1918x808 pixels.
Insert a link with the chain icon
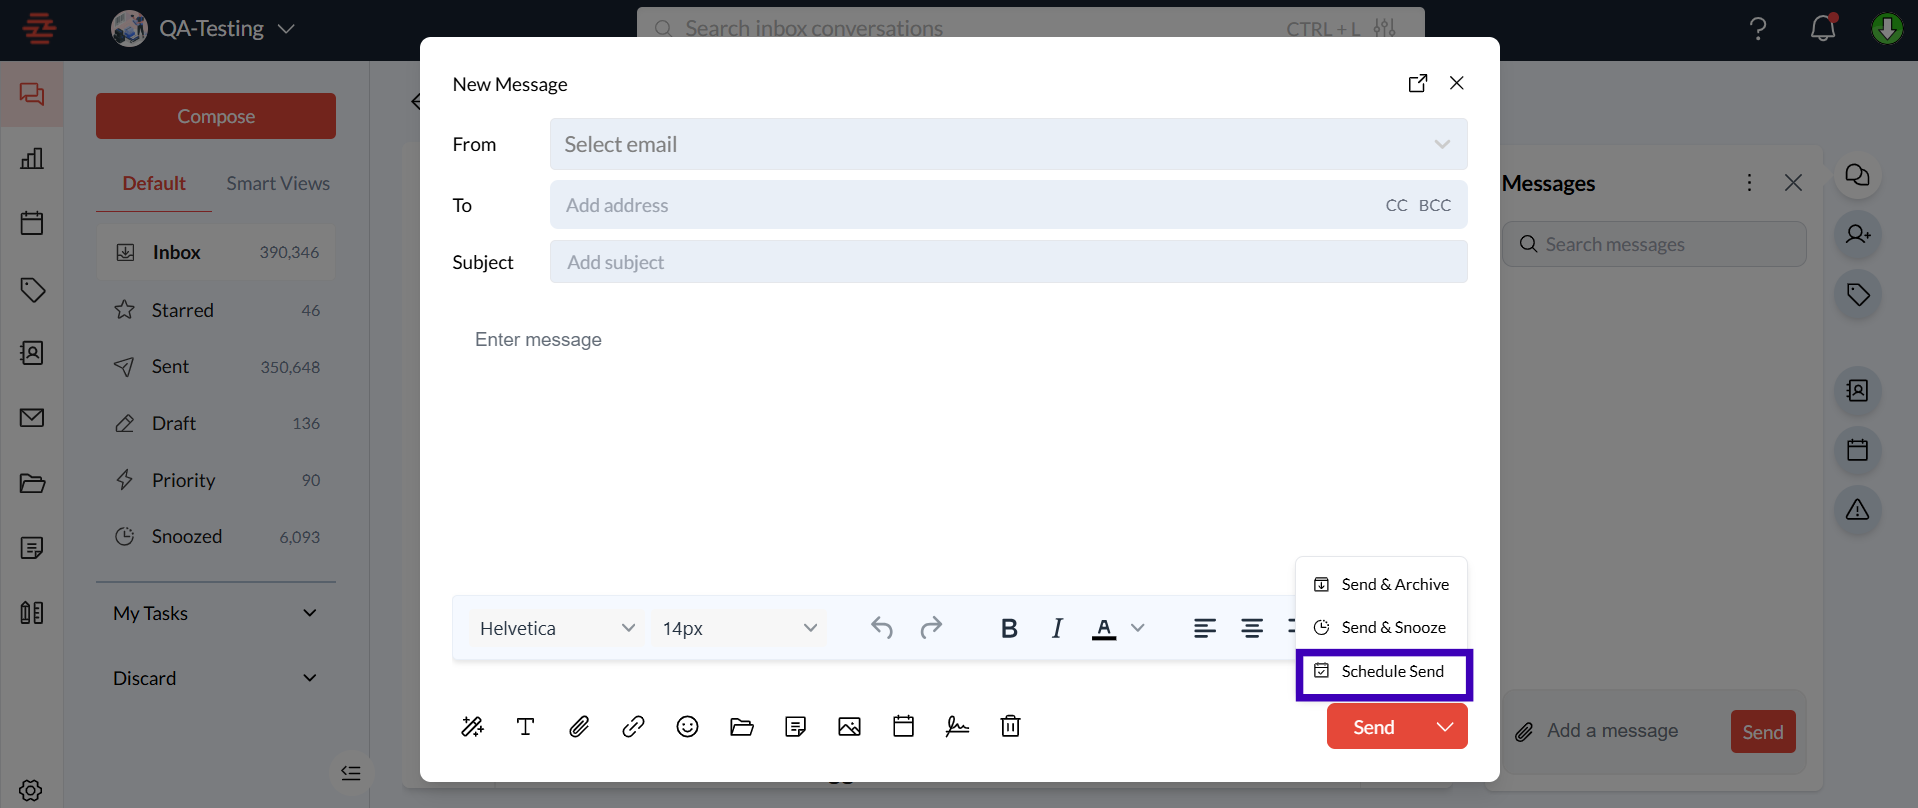click(633, 727)
